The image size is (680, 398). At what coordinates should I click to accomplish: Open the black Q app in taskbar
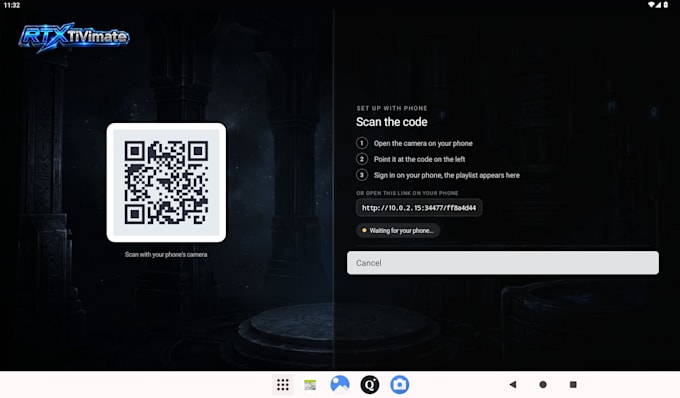tap(369, 385)
